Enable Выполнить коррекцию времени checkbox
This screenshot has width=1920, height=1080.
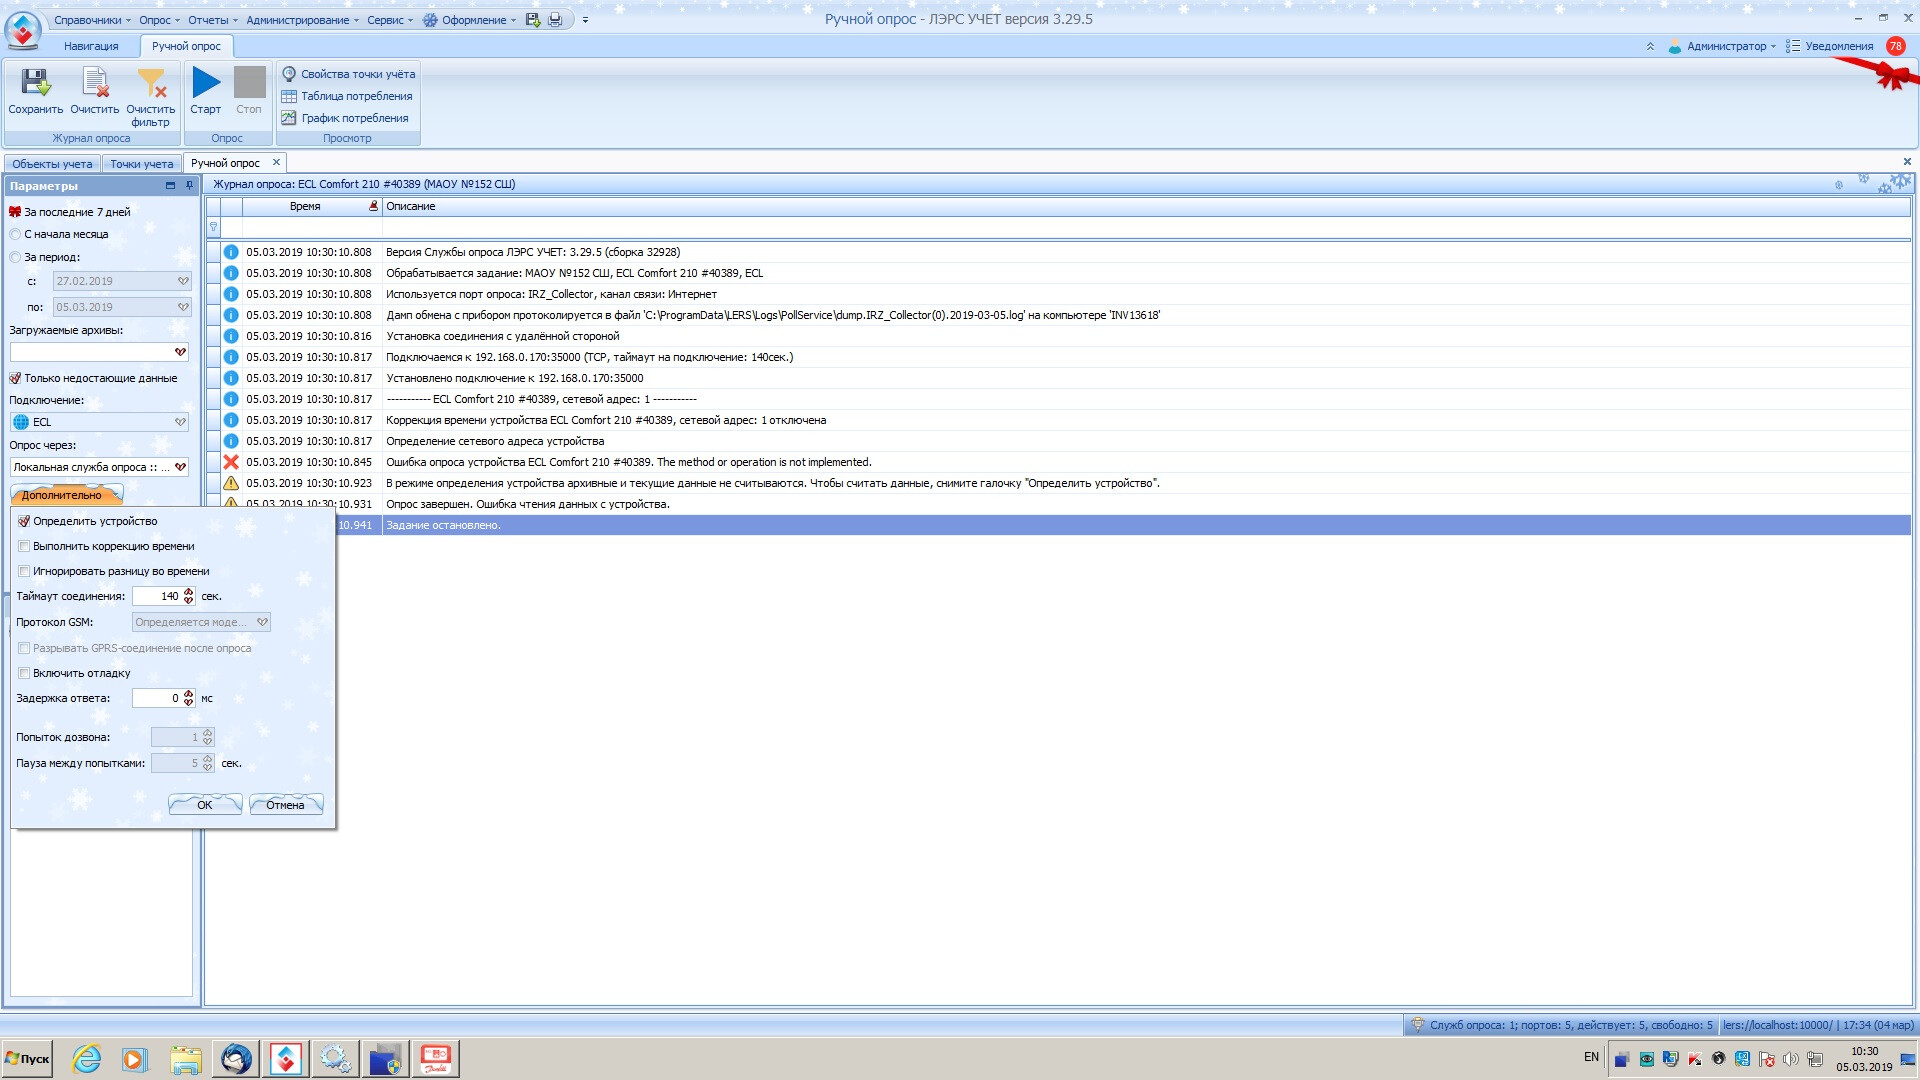click(24, 546)
